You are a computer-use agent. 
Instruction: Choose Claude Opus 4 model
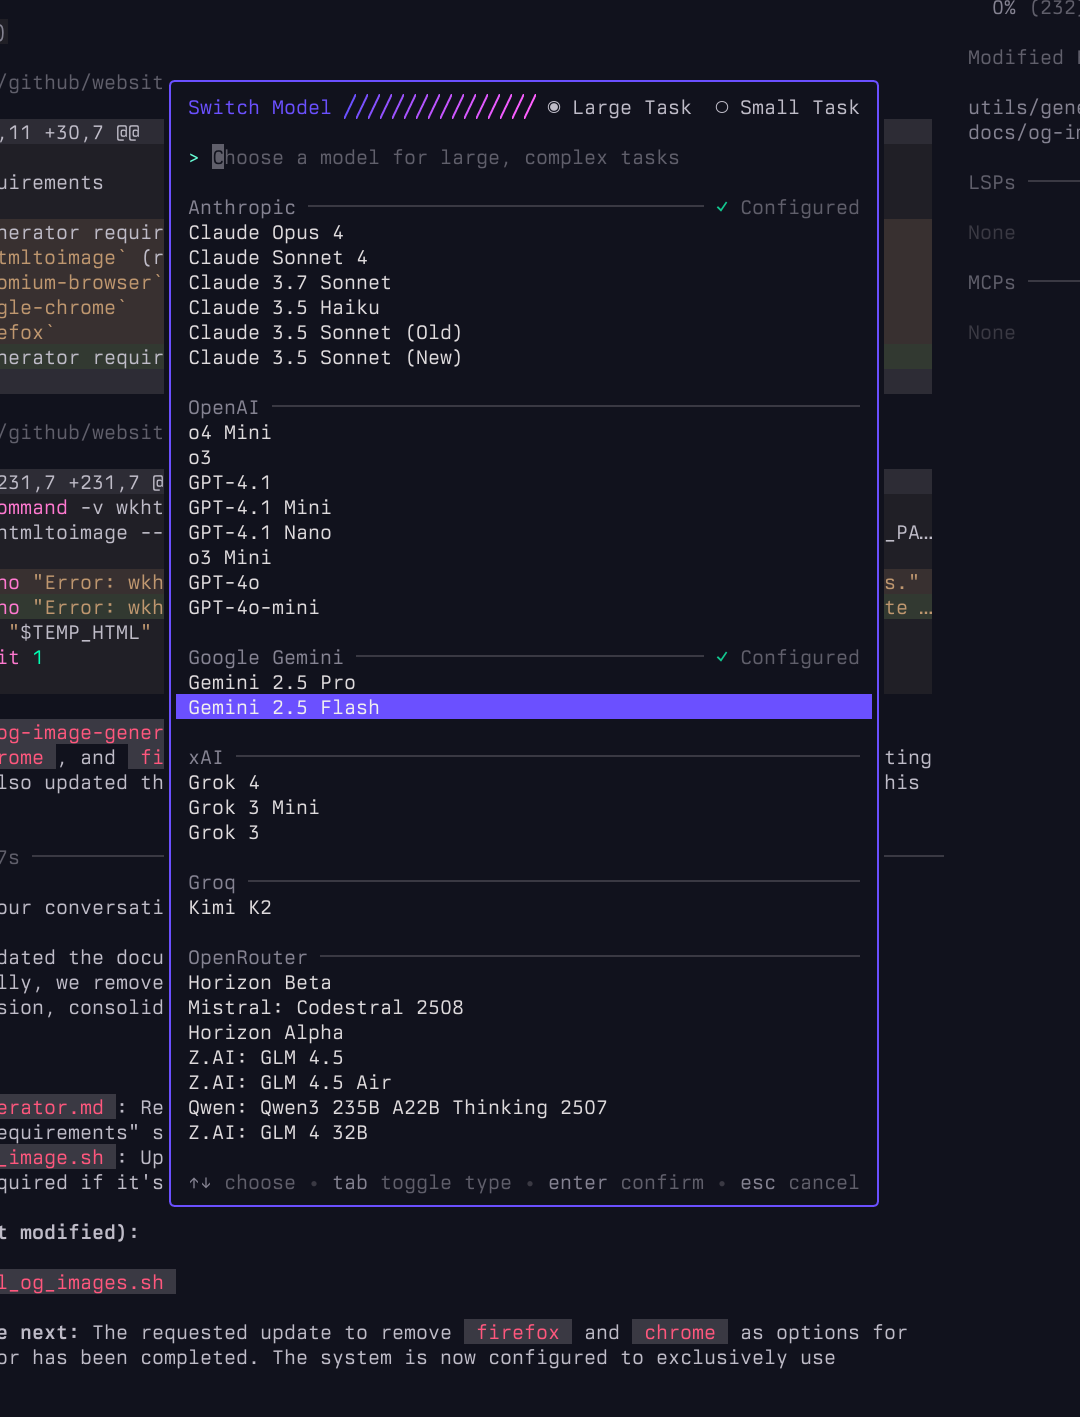266,233
